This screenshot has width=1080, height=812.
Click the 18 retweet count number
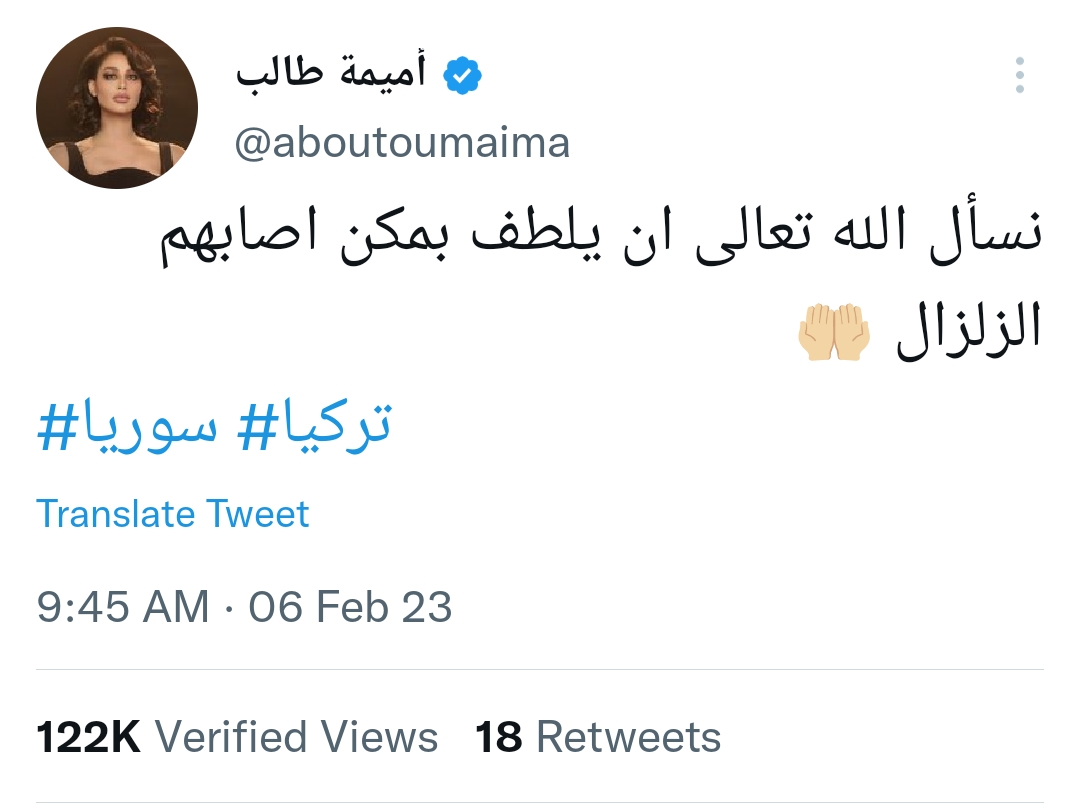499,737
